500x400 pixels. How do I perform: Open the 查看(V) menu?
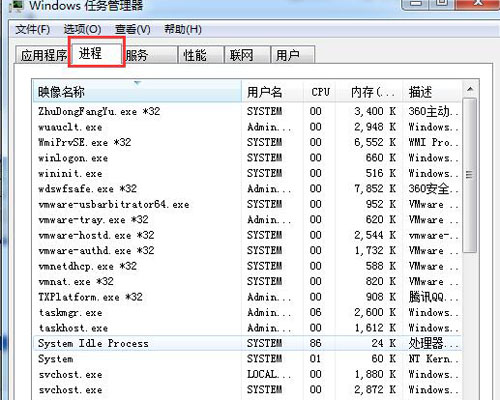point(132,30)
